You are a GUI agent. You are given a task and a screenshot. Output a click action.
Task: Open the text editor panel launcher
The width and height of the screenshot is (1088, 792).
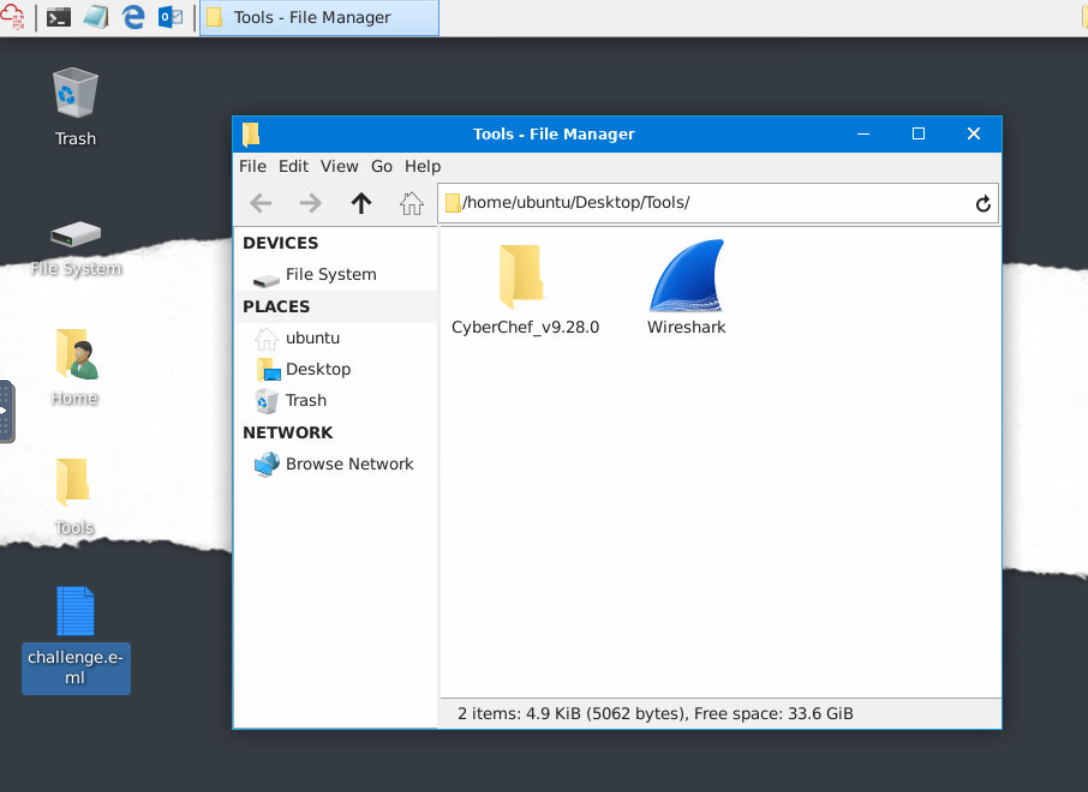(x=96, y=17)
